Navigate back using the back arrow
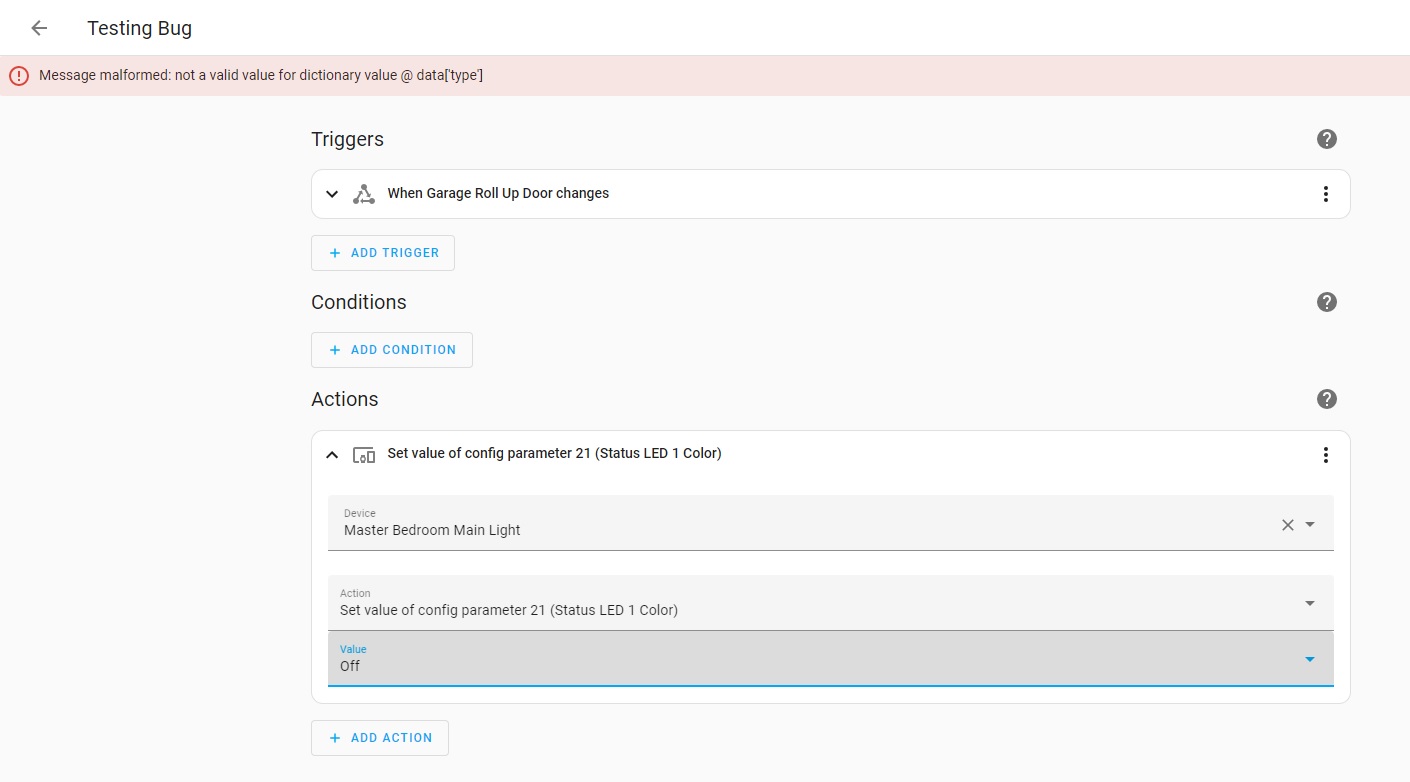1410x782 pixels. 38,27
